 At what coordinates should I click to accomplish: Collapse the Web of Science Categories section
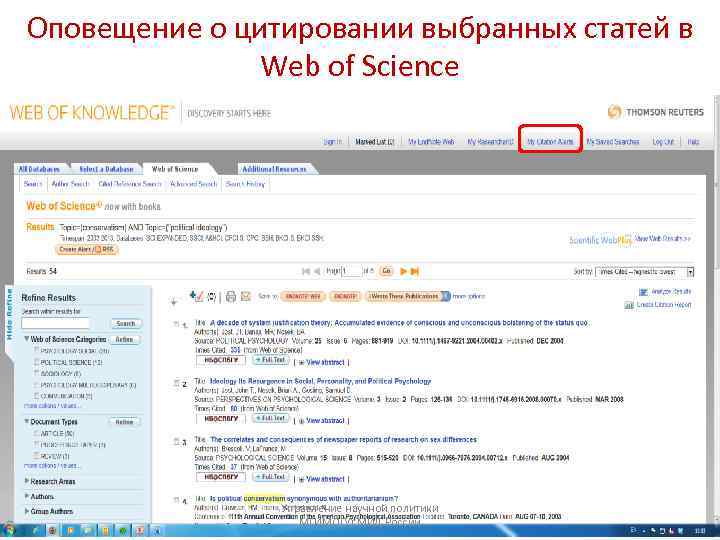pyautogui.click(x=27, y=339)
